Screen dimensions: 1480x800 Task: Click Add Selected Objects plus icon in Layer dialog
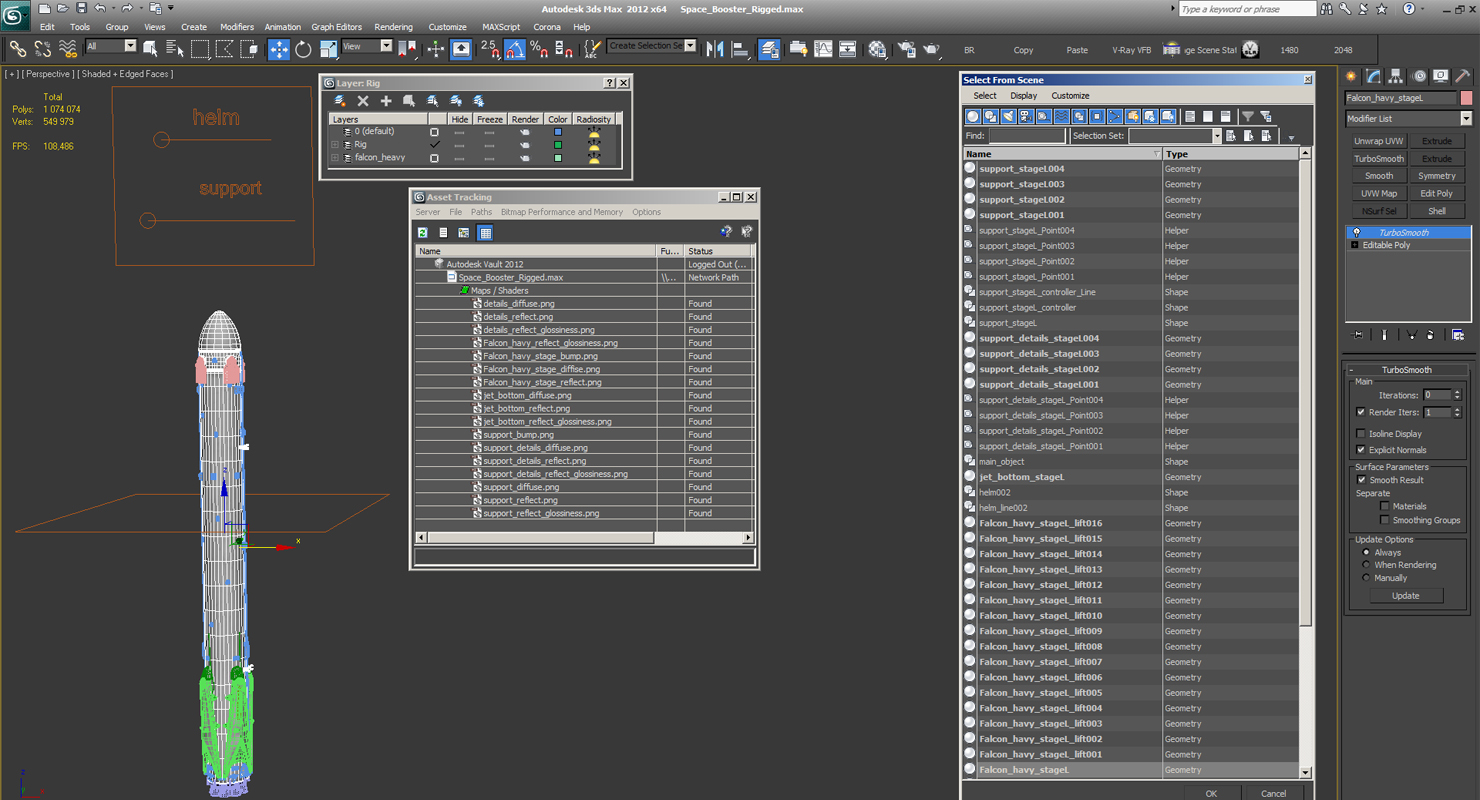pyautogui.click(x=386, y=101)
